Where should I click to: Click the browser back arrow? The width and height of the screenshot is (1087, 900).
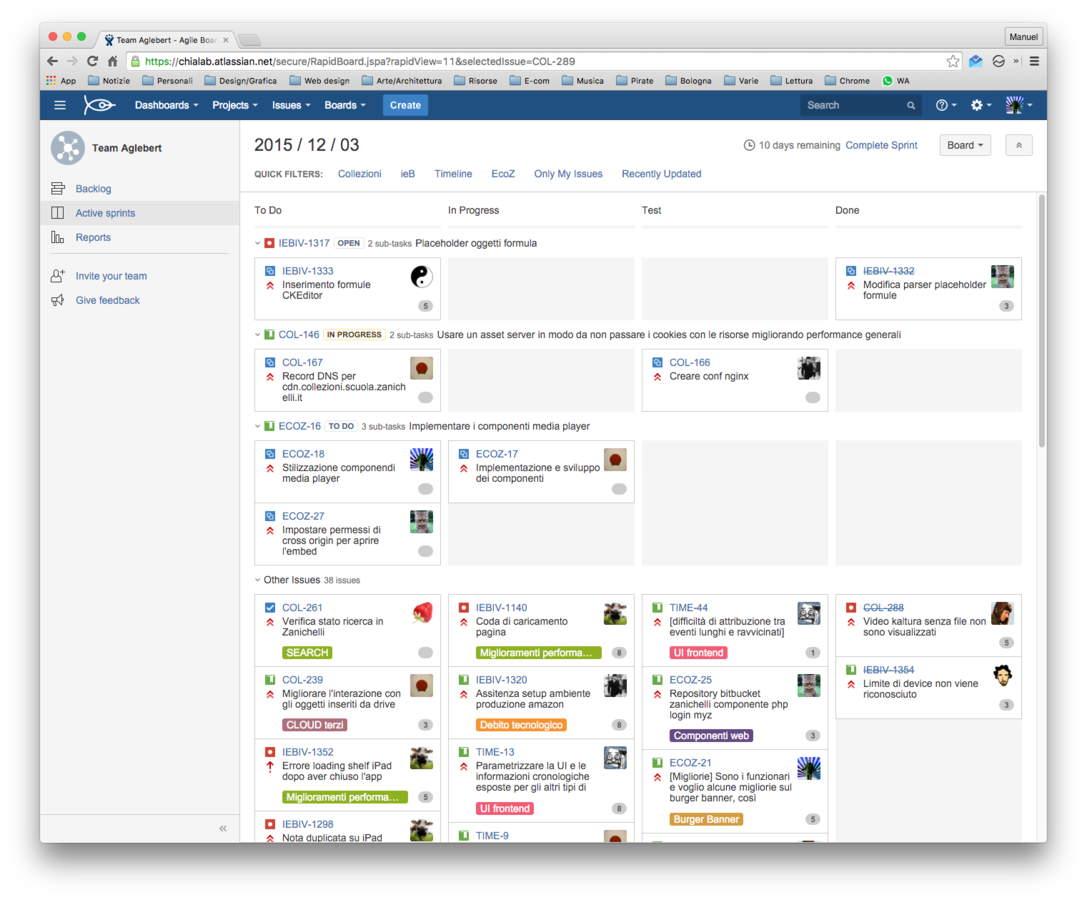coord(53,61)
